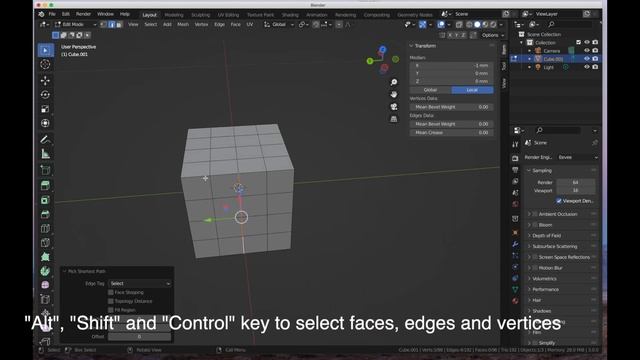Enable Face Stepping checkbox
Screen dimensions: 640x360
coord(111,292)
